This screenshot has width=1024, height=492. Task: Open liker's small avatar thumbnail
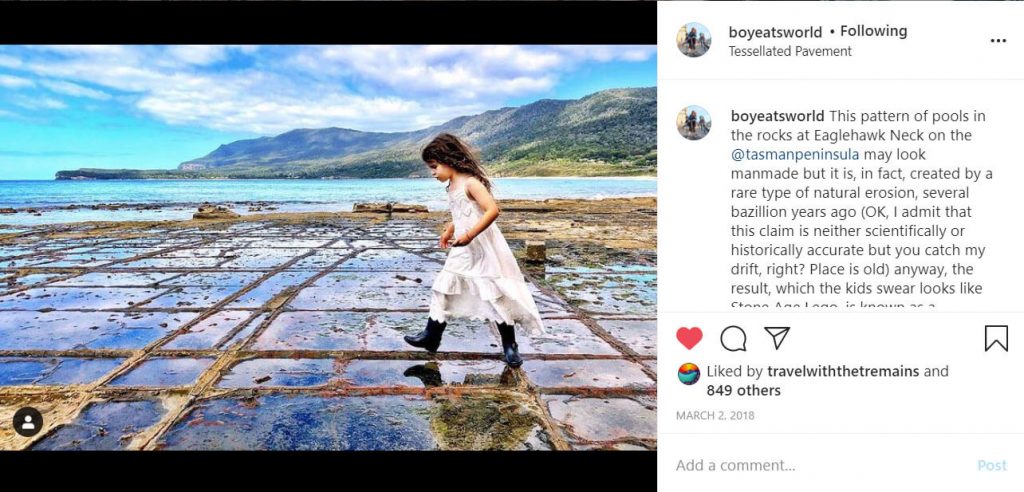(x=689, y=374)
